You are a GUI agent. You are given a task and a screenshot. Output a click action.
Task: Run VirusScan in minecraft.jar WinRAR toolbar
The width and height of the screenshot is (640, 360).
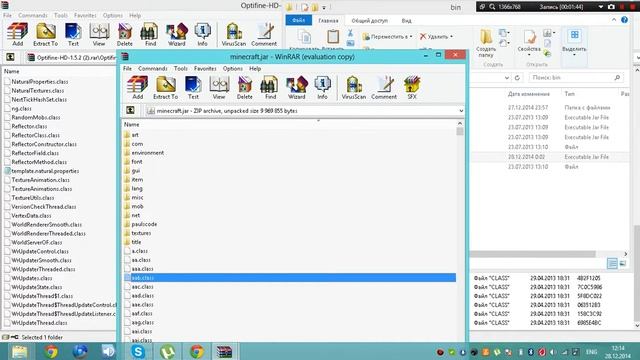353,87
